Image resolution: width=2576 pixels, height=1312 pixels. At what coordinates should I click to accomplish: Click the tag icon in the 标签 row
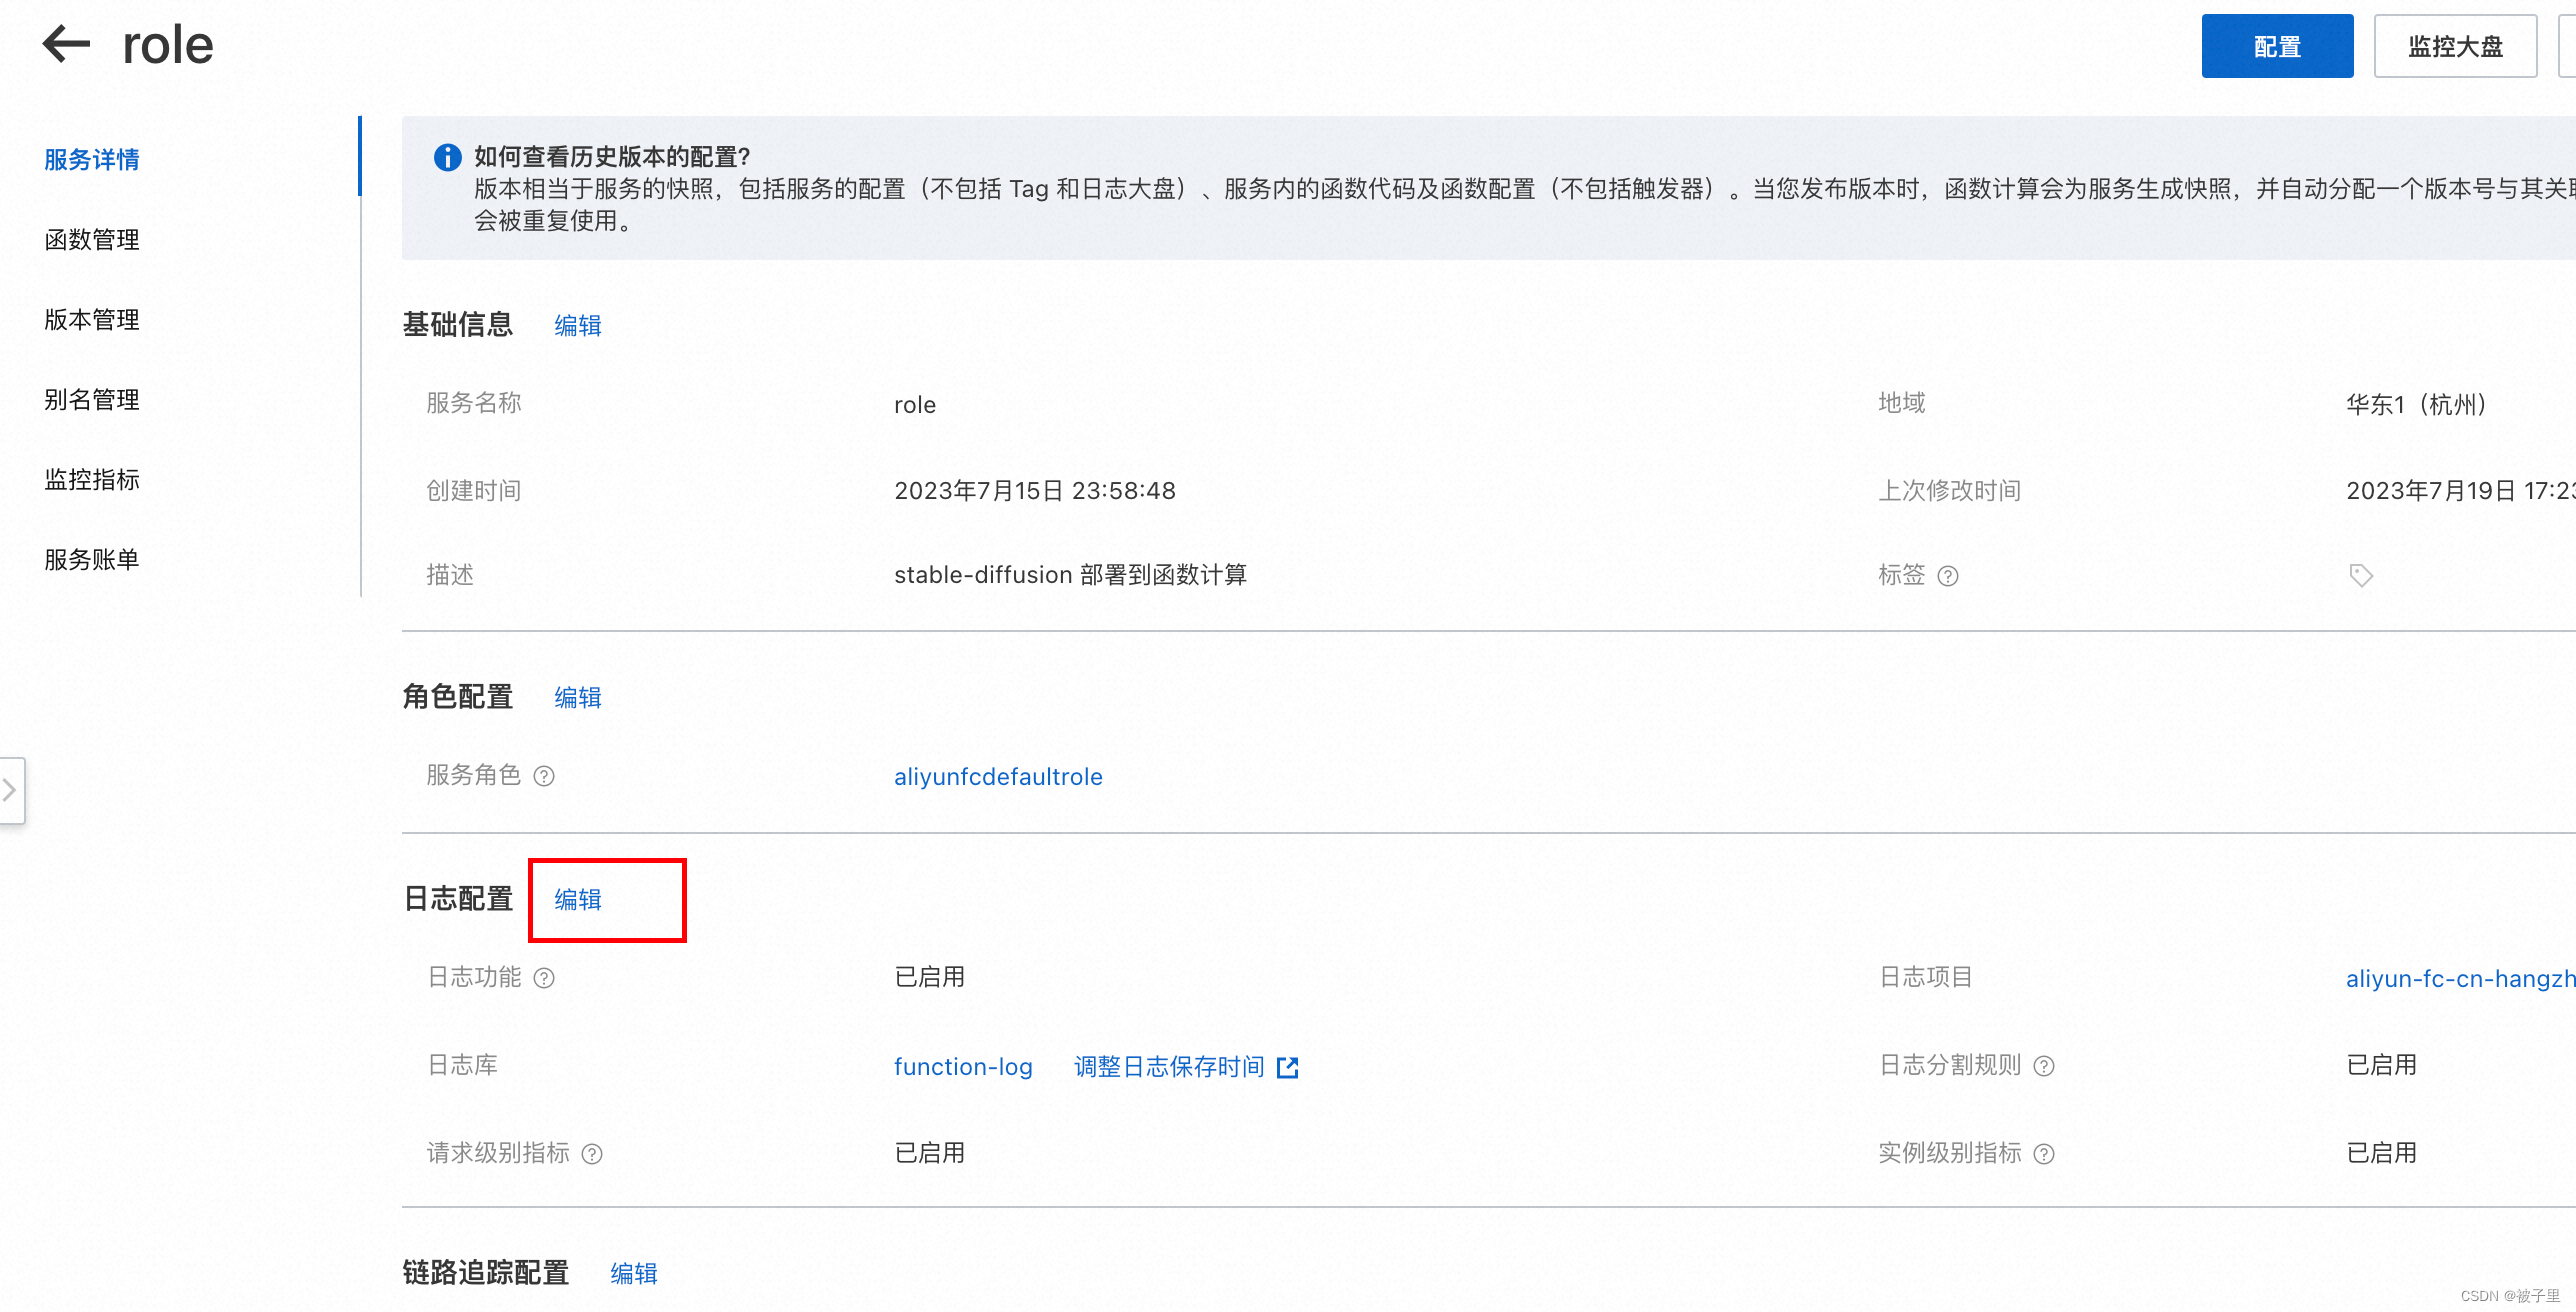pos(2360,576)
